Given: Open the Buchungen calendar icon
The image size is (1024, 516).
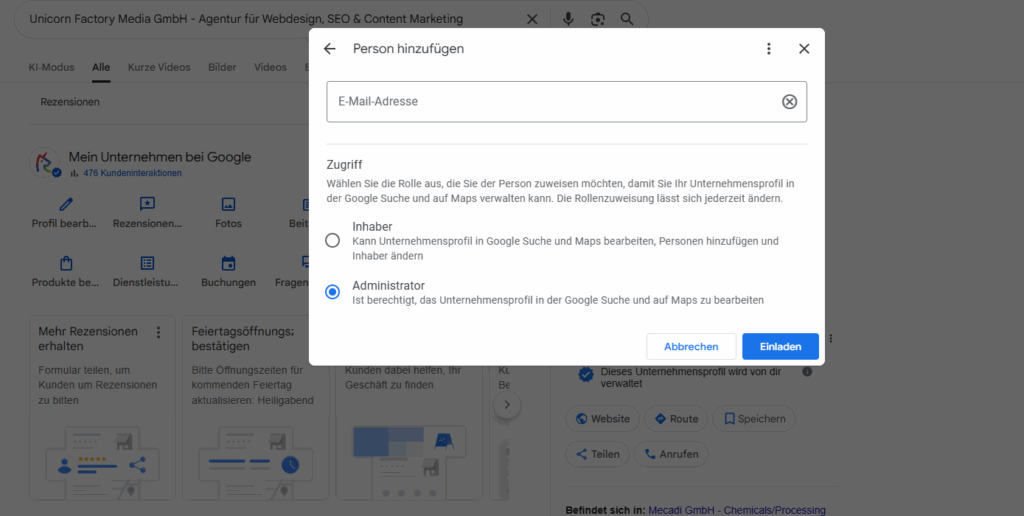Looking at the screenshot, I should [x=228, y=264].
